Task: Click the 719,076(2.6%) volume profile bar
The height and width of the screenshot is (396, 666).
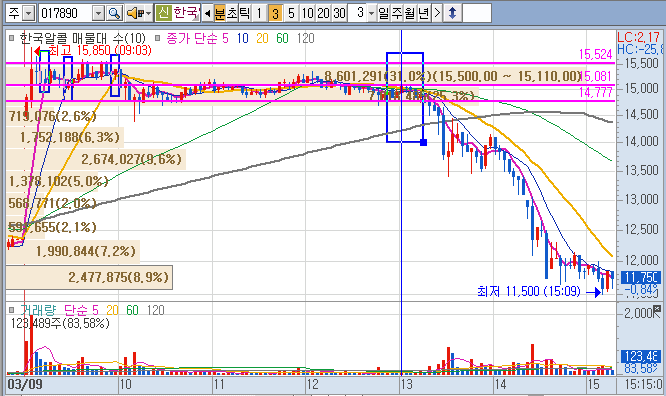Action: pos(53,116)
